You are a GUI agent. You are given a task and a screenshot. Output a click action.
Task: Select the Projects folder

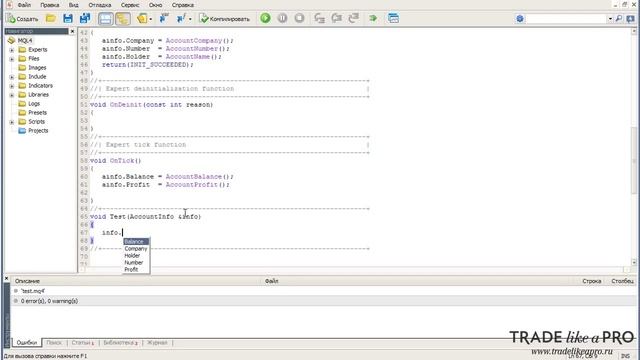(38, 131)
